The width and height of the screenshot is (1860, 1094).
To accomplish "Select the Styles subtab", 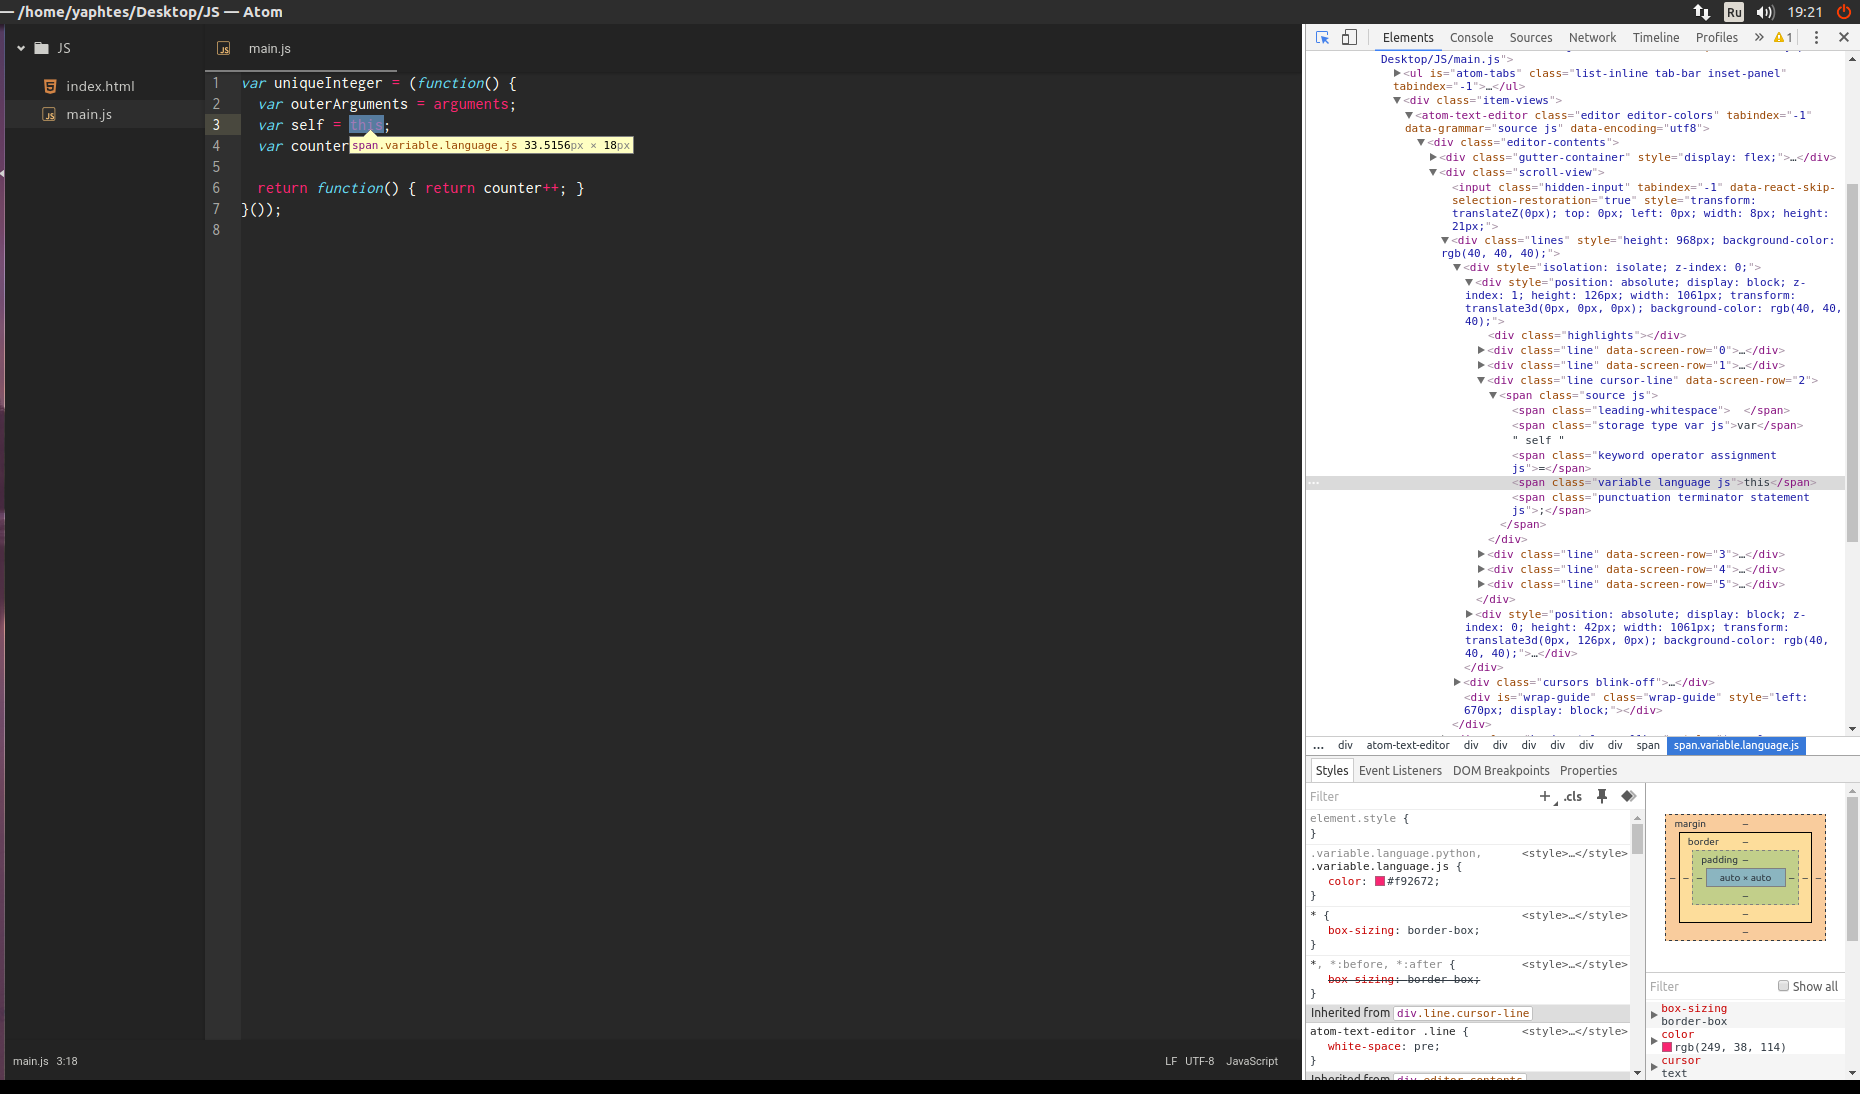I will tap(1332, 770).
